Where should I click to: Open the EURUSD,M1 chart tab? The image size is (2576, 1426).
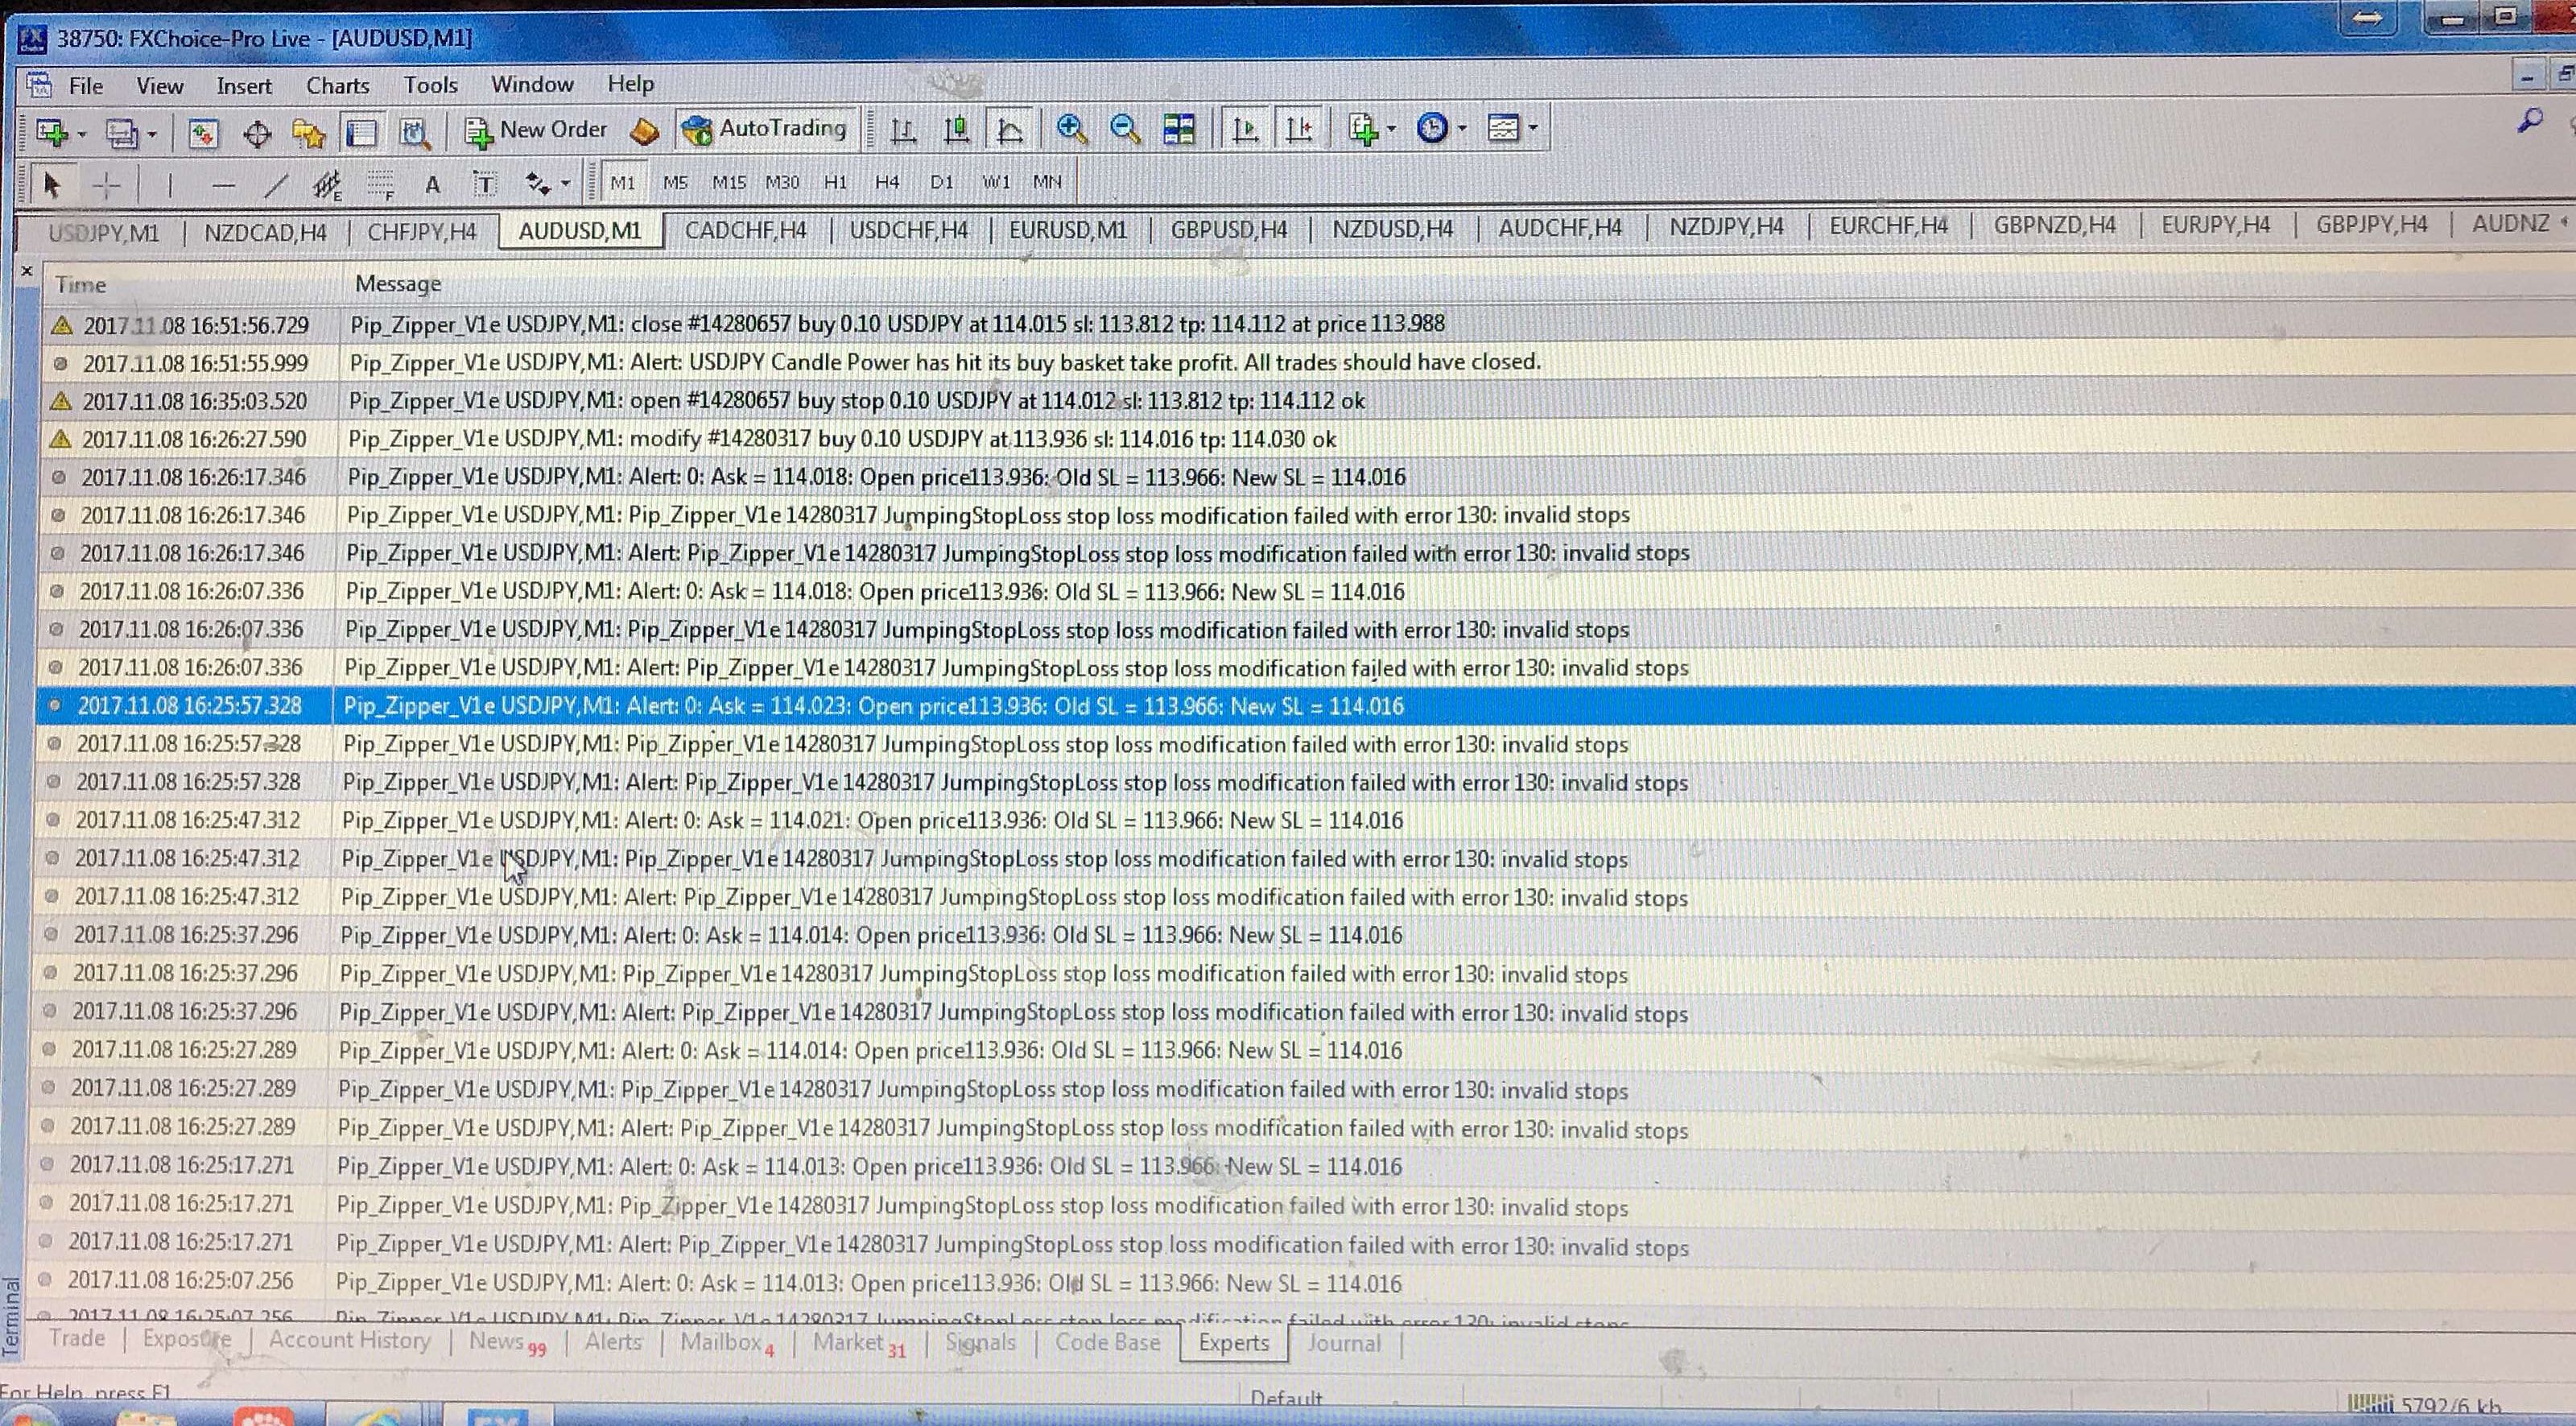1067,230
